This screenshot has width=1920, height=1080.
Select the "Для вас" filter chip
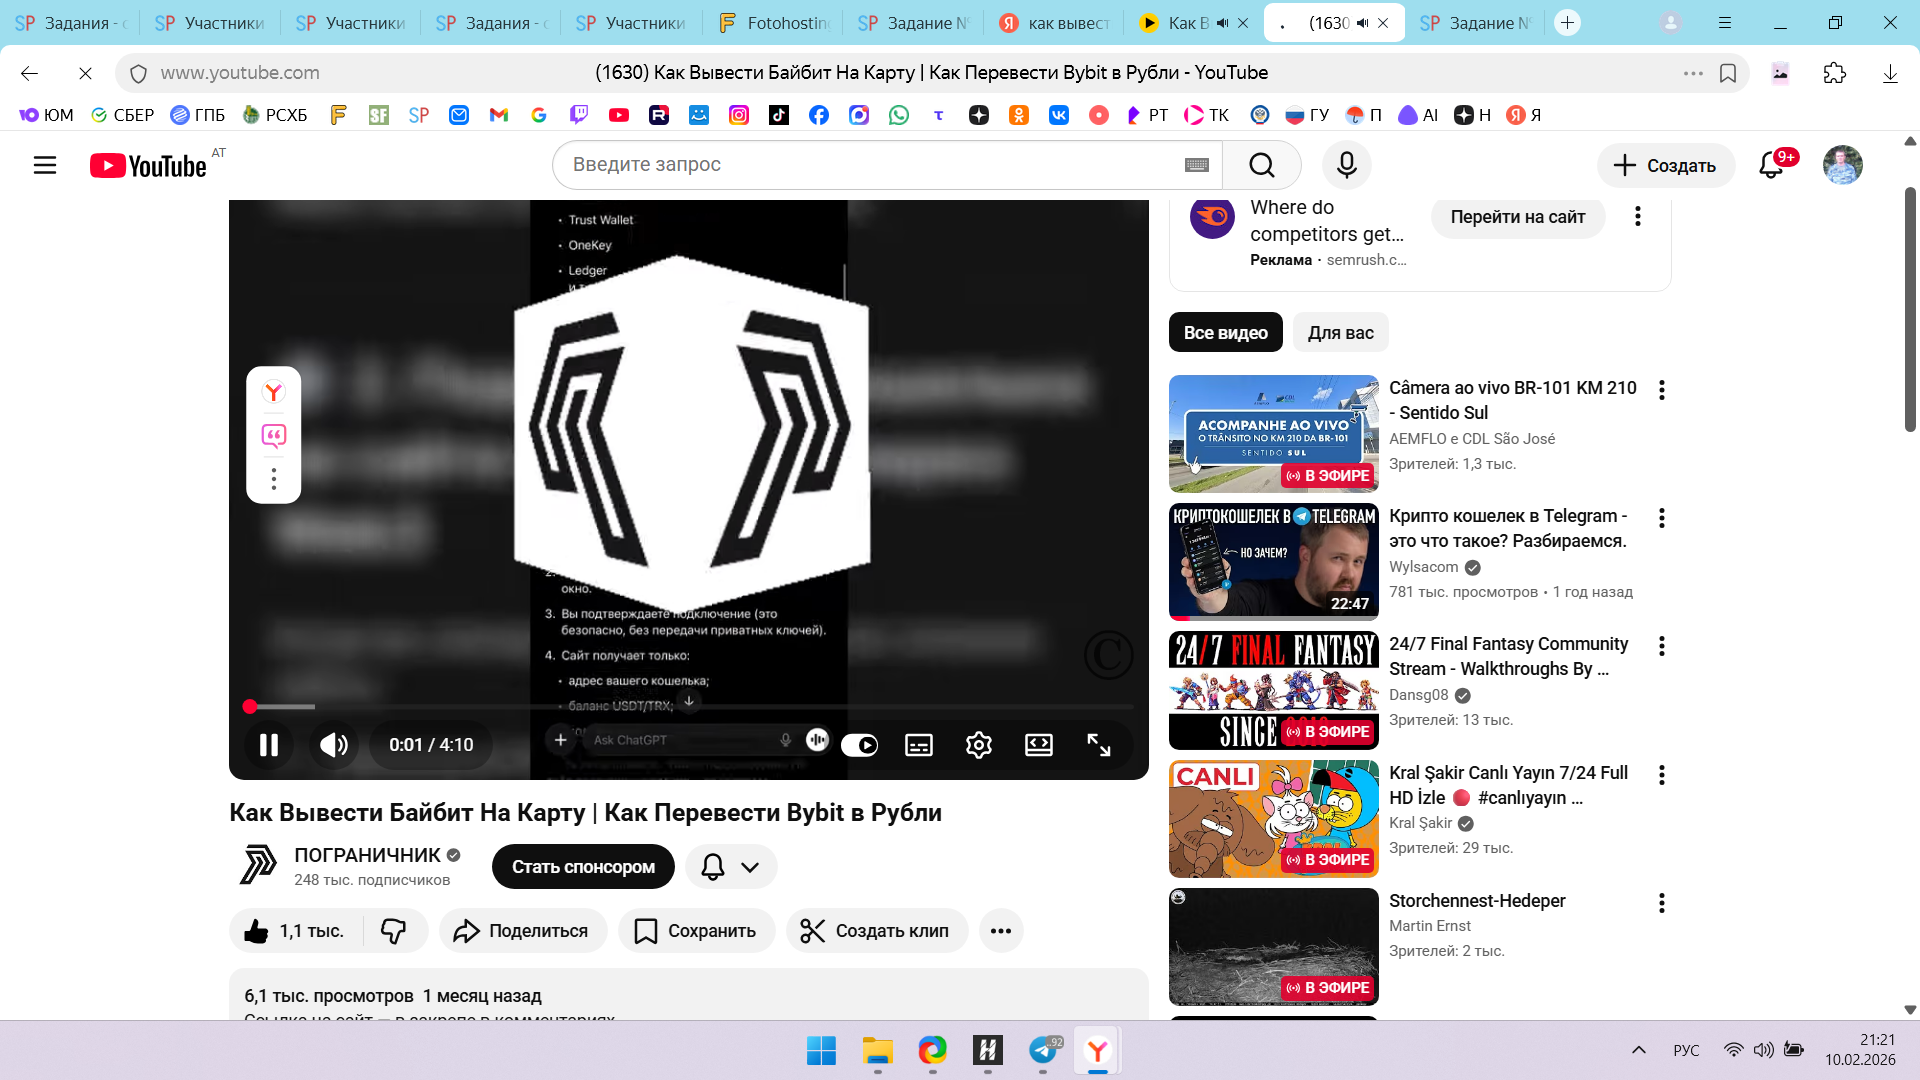(x=1340, y=333)
